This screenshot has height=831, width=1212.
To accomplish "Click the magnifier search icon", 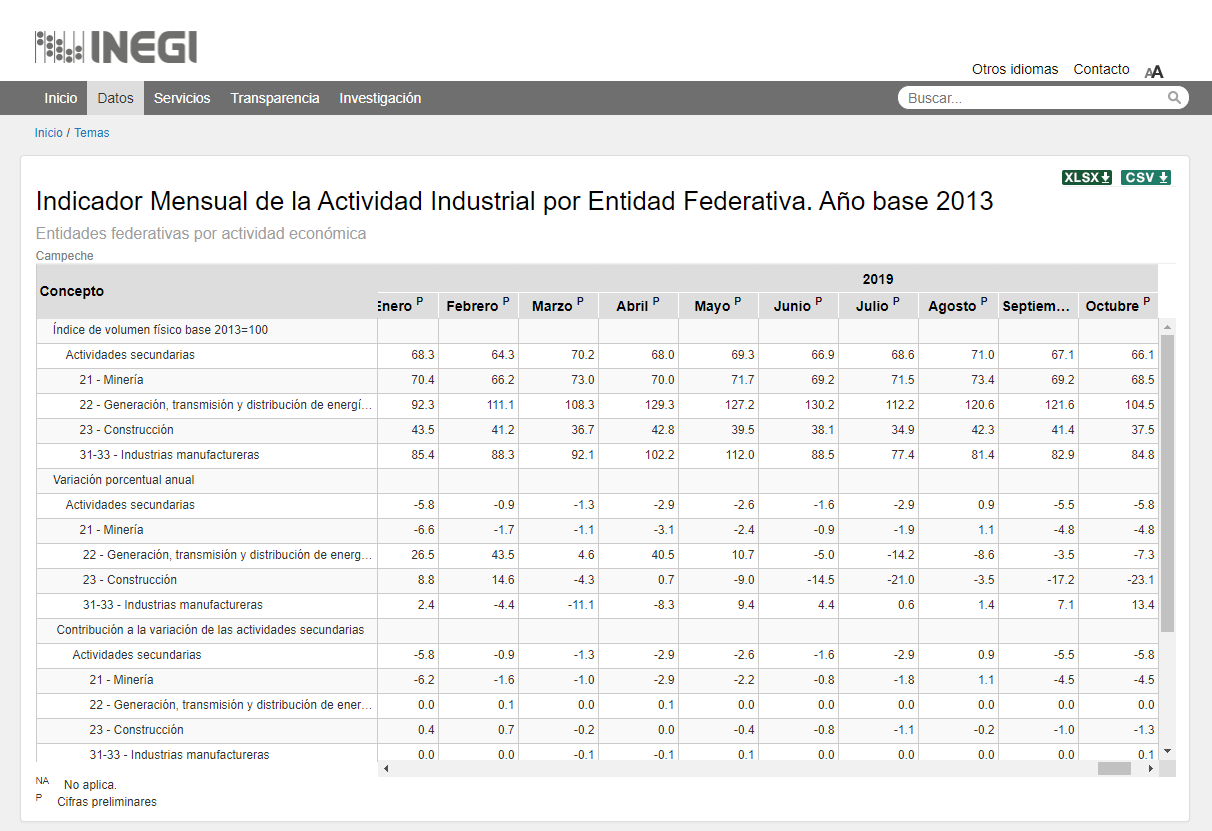I will [x=1175, y=98].
